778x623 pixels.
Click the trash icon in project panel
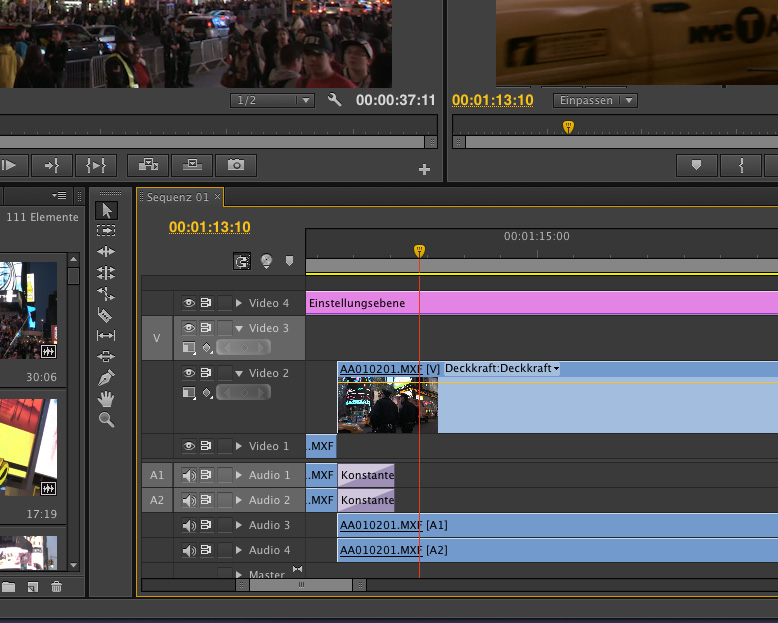[x=57, y=587]
